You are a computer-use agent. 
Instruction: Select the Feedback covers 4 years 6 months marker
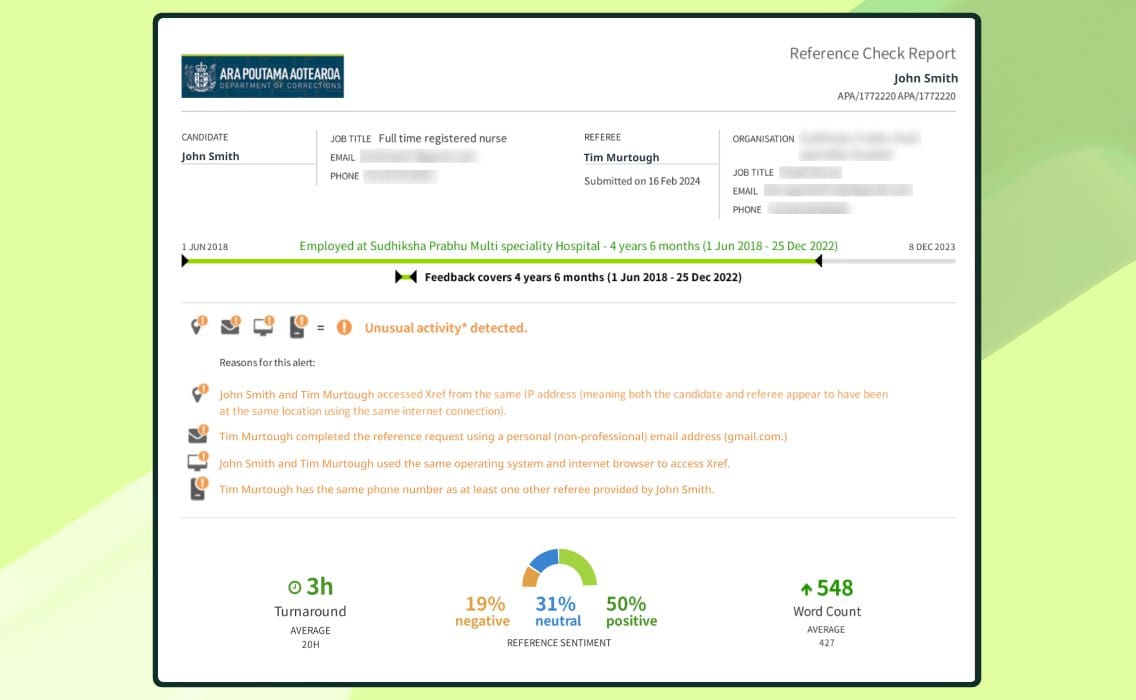pos(405,277)
